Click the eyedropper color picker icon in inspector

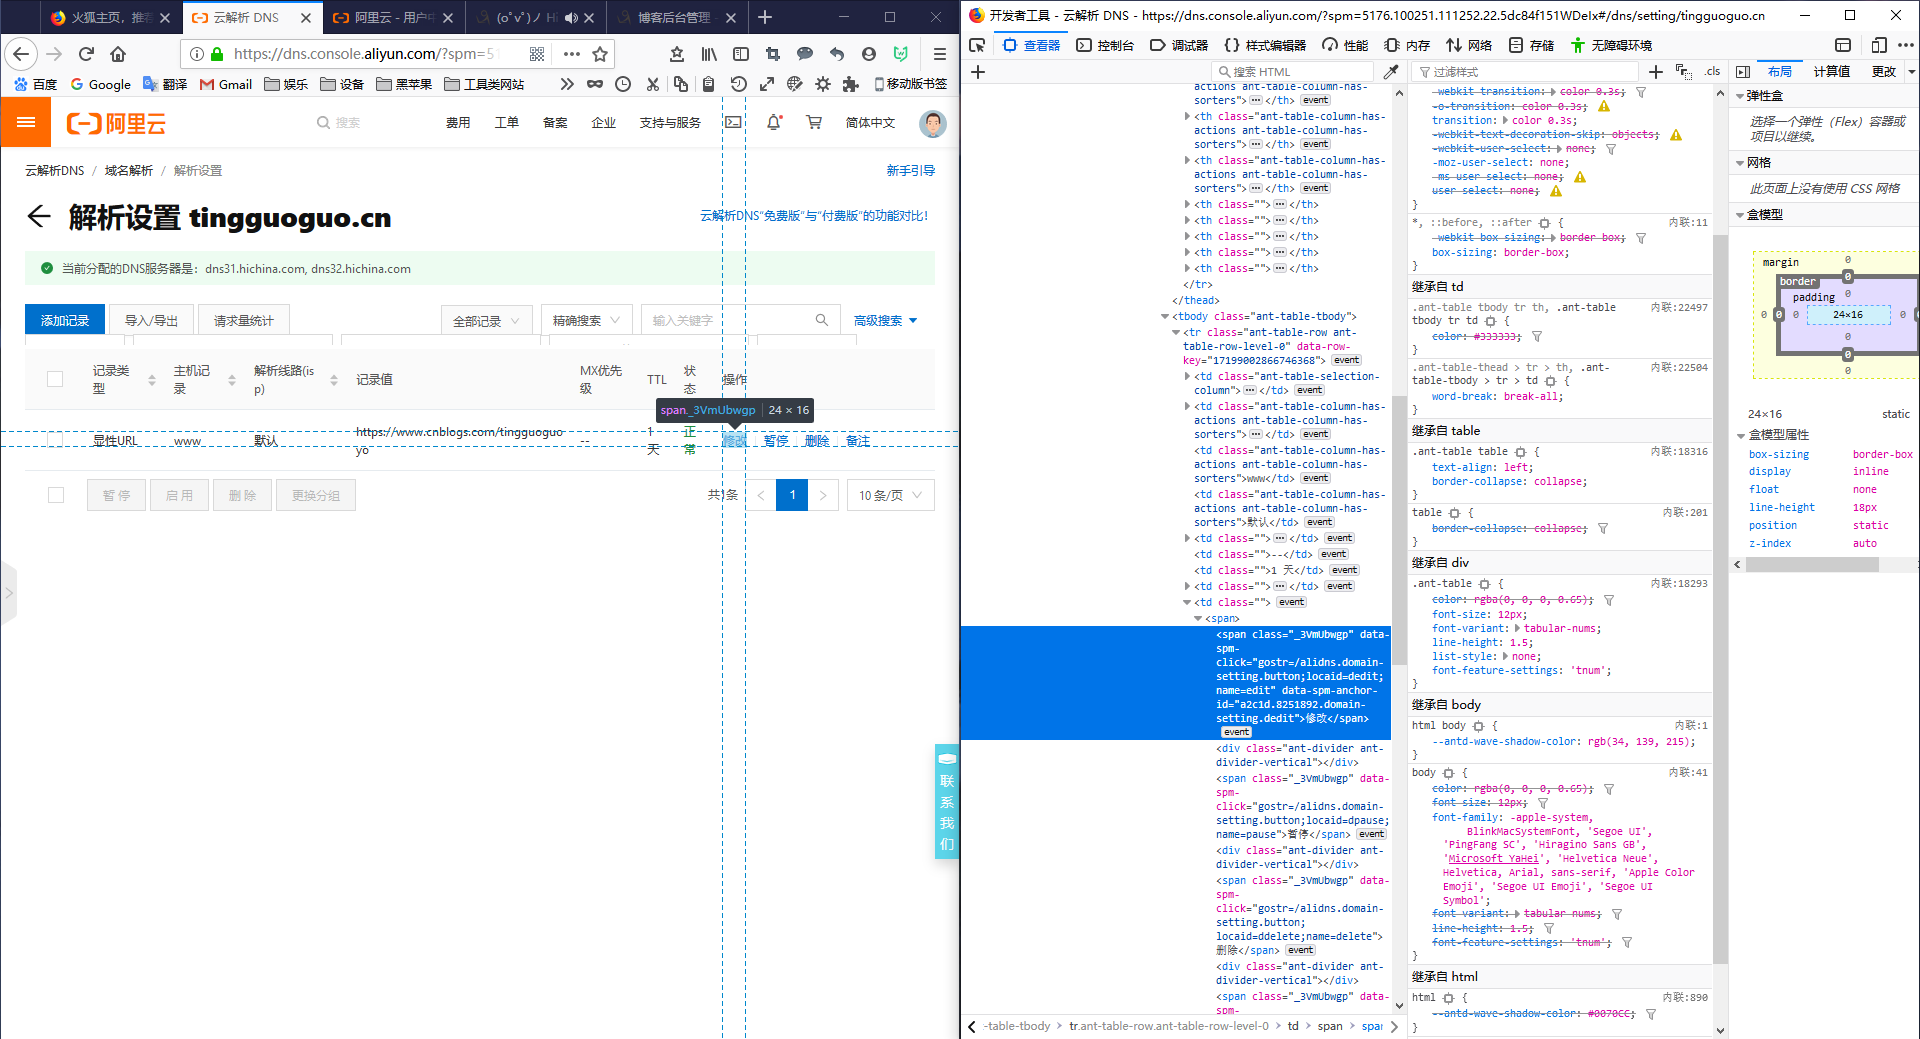coord(1391,71)
